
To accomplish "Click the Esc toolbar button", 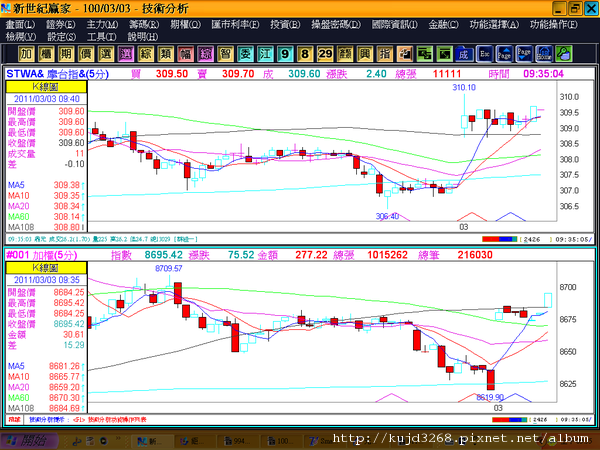I will pyautogui.click(x=484, y=54).
